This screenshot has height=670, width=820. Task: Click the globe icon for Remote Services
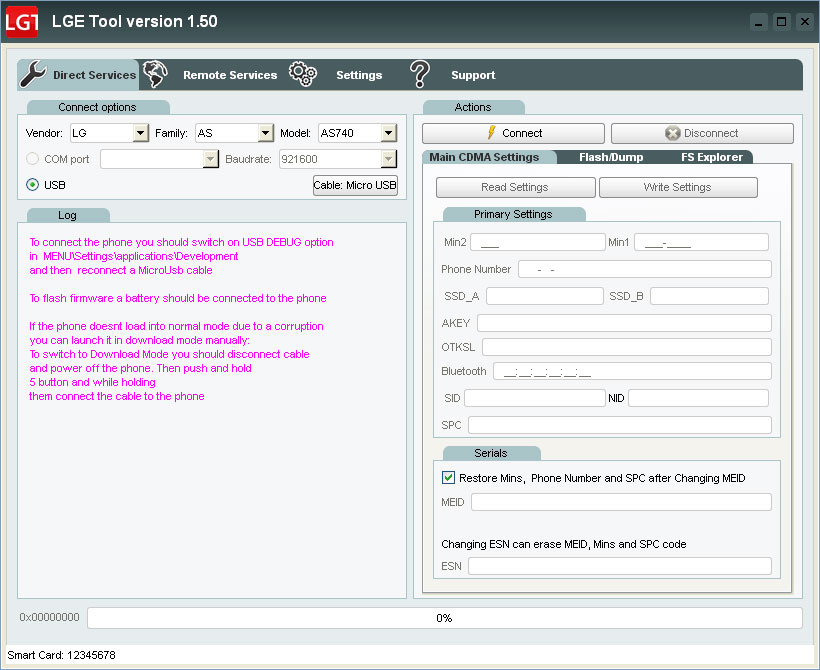[x=155, y=74]
